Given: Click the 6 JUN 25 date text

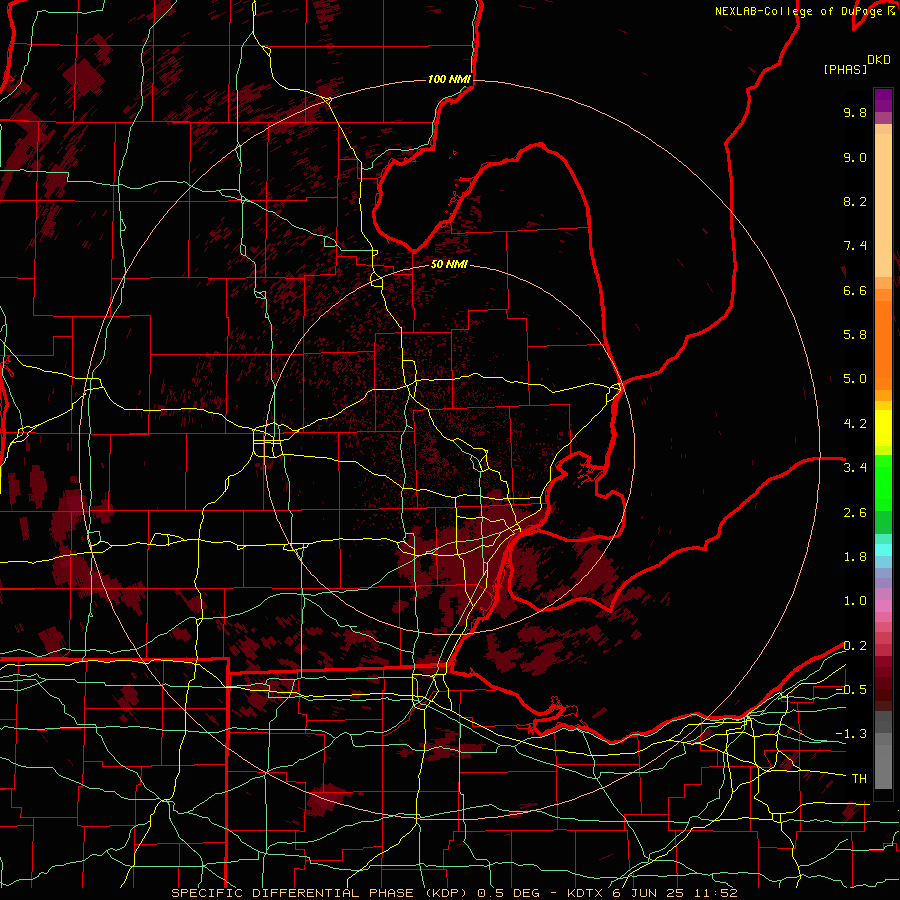Looking at the screenshot, I should click(x=647, y=893).
